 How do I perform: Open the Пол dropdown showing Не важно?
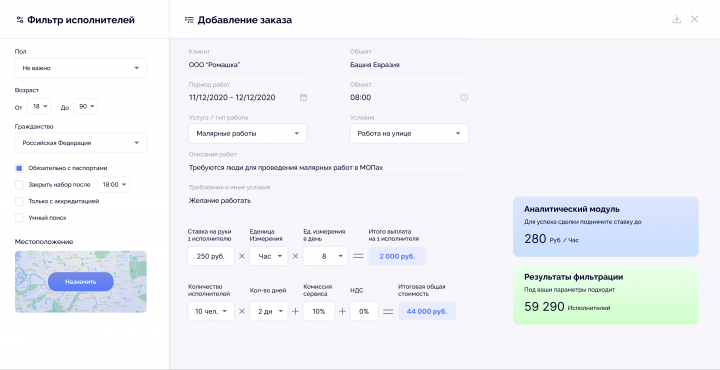point(81,68)
